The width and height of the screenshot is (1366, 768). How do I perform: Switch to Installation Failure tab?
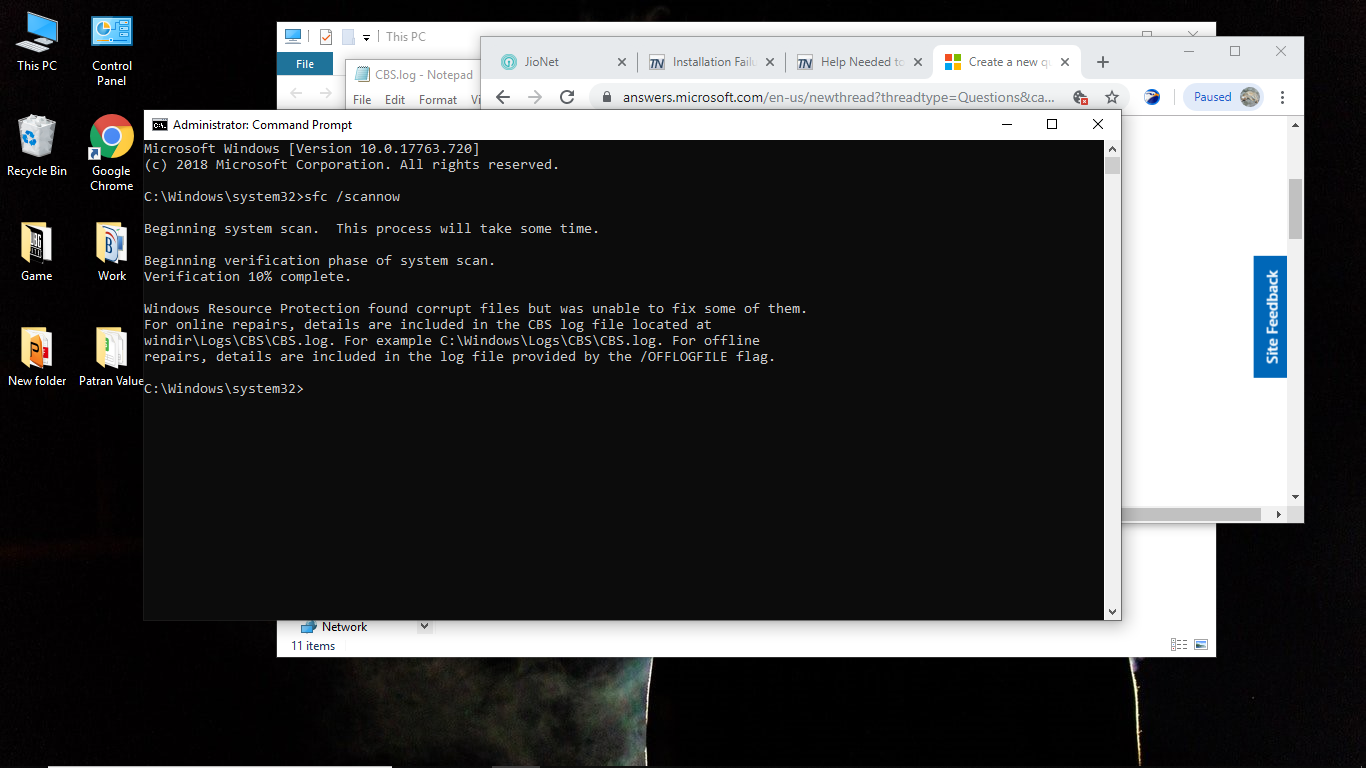(710, 62)
